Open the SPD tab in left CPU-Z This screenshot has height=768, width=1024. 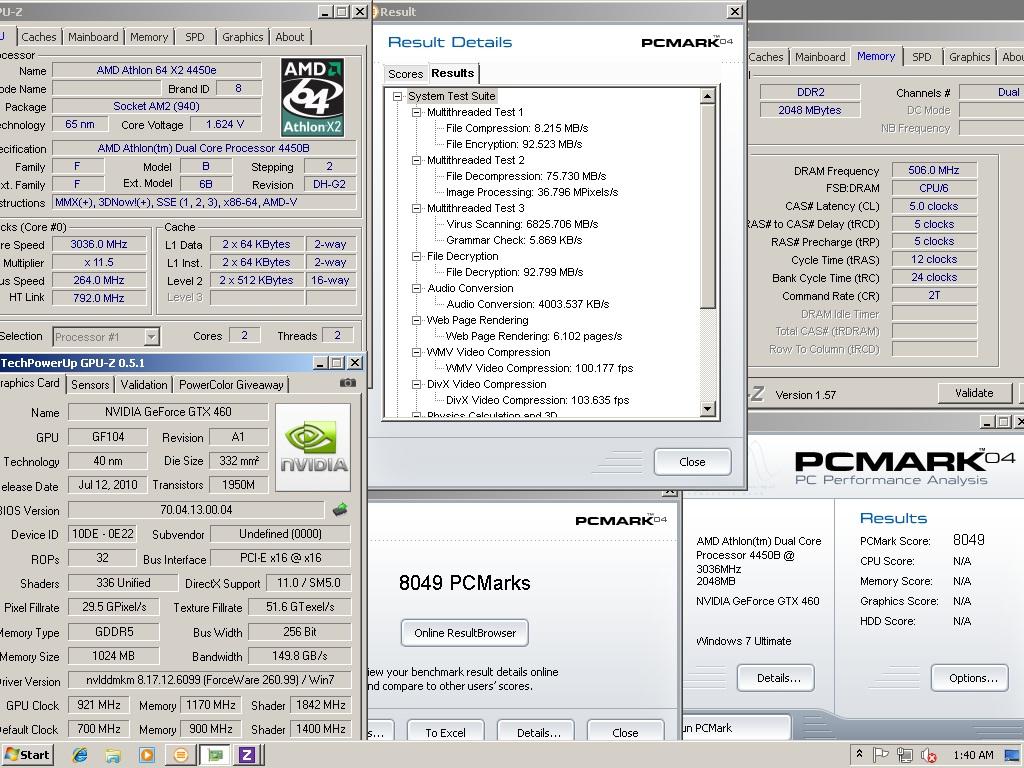click(x=195, y=37)
